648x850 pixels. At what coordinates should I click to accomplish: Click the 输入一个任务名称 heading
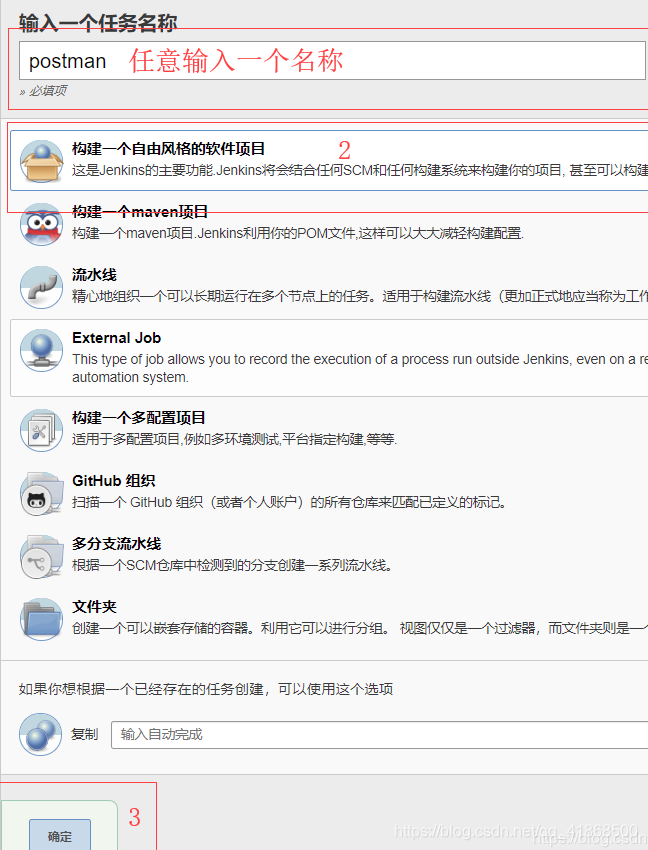tap(98, 23)
